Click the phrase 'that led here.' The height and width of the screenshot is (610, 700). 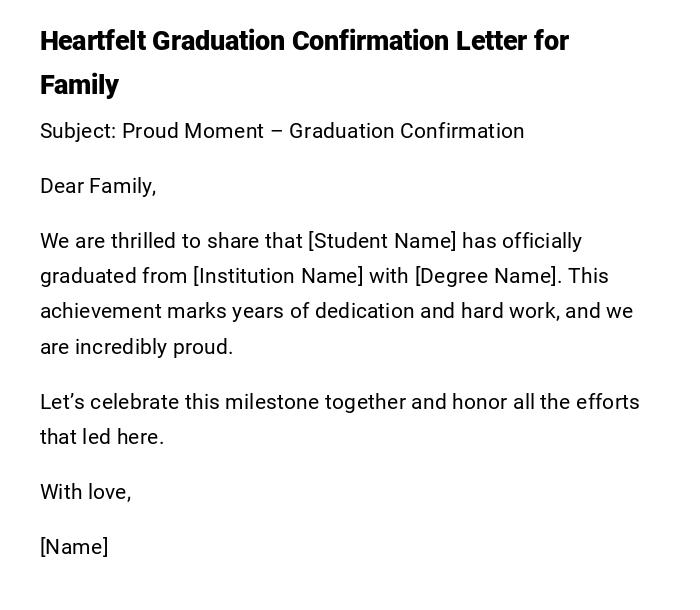[102, 437]
